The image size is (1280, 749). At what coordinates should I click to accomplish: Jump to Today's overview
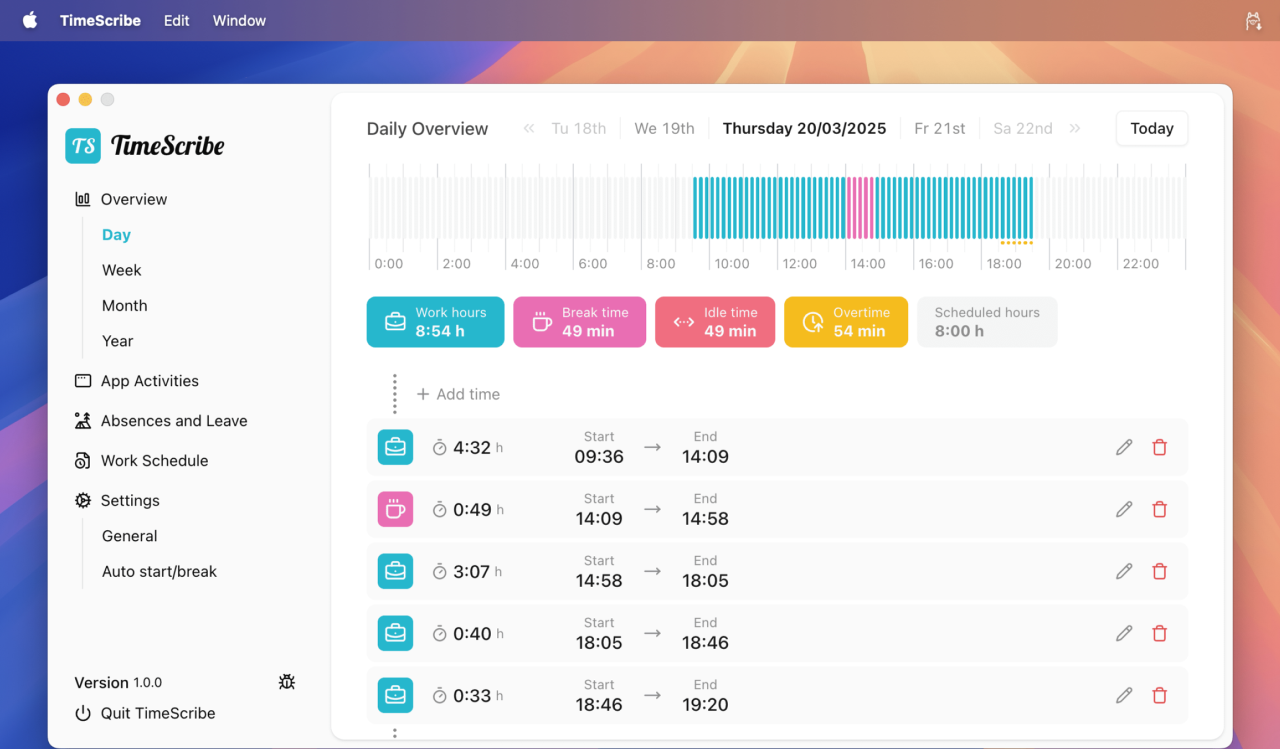pos(1151,128)
